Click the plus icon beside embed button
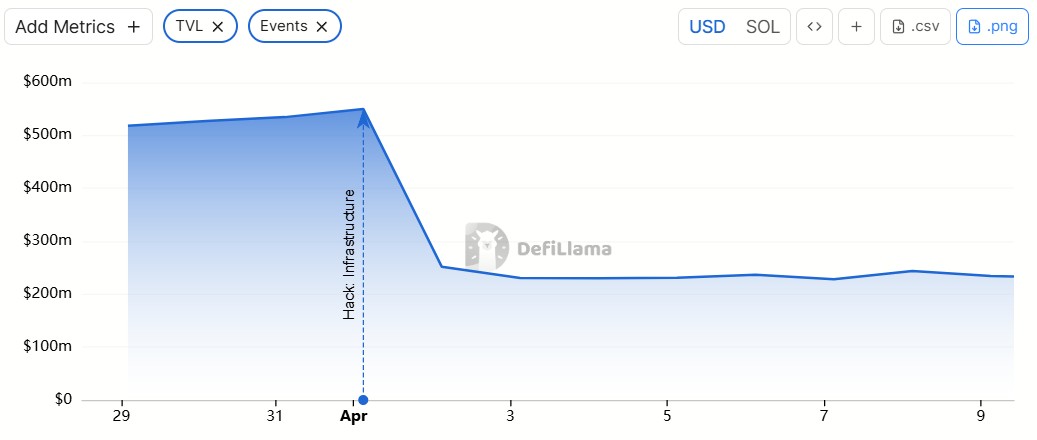1037x440 pixels. click(x=856, y=27)
